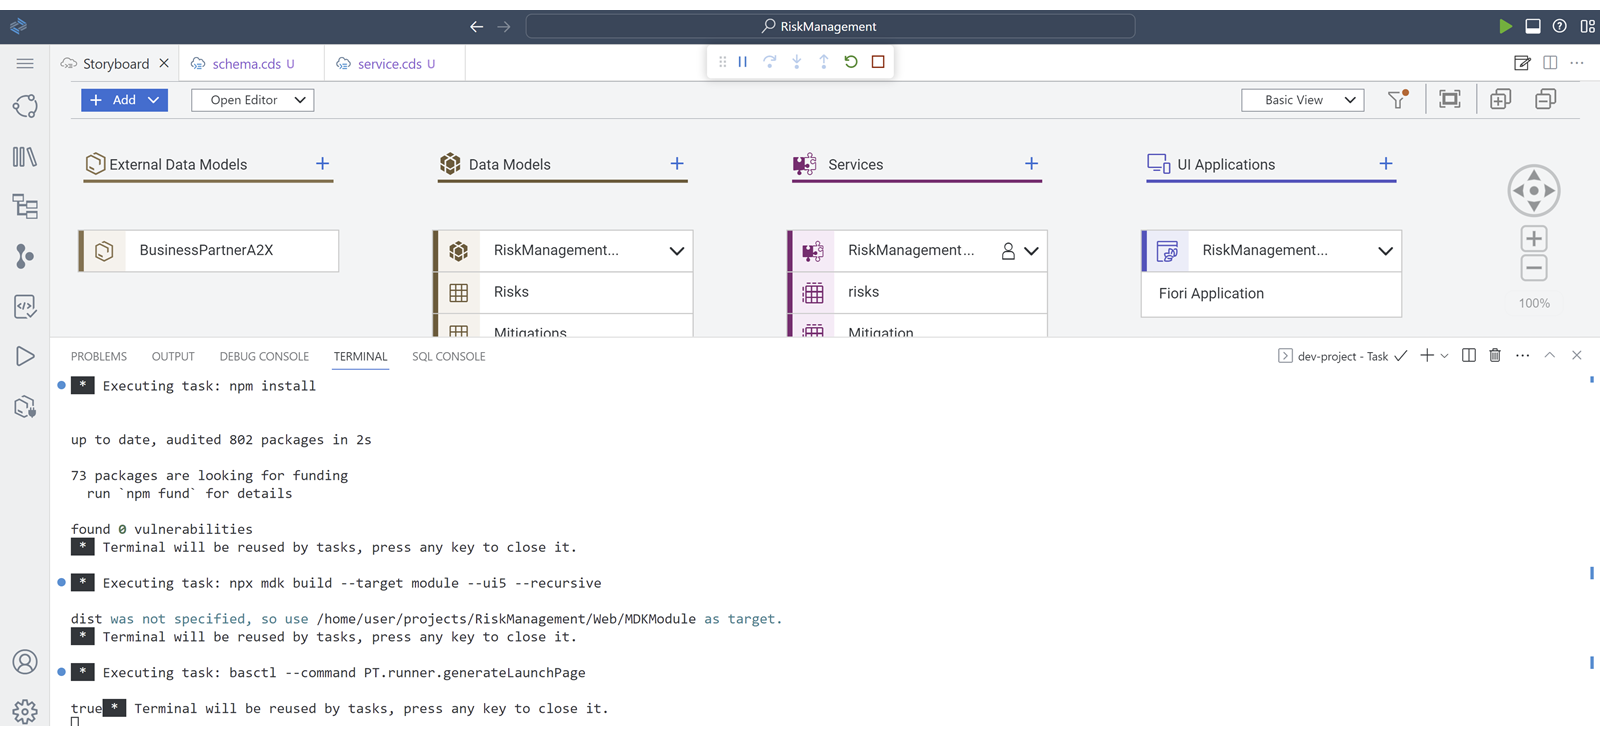The height and width of the screenshot is (736, 1600).
Task: Open the Open Editor dropdown
Action: (253, 100)
